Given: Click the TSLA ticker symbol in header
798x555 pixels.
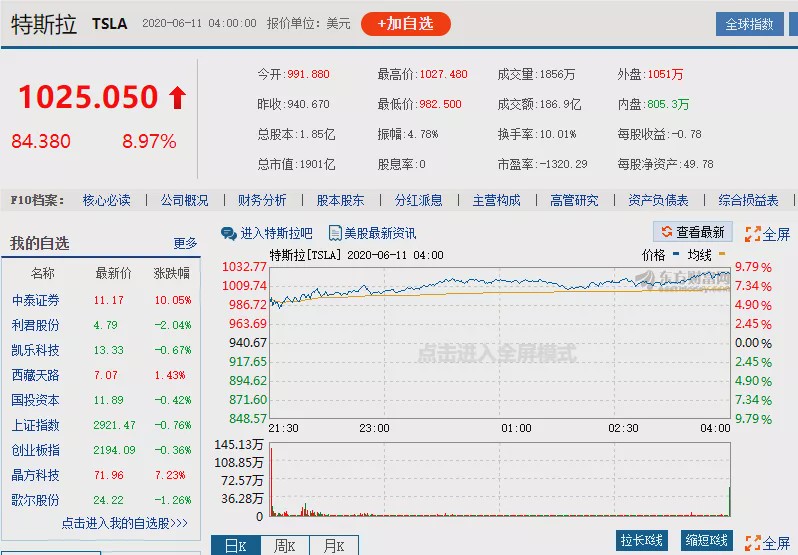Looking at the screenshot, I should [109, 23].
